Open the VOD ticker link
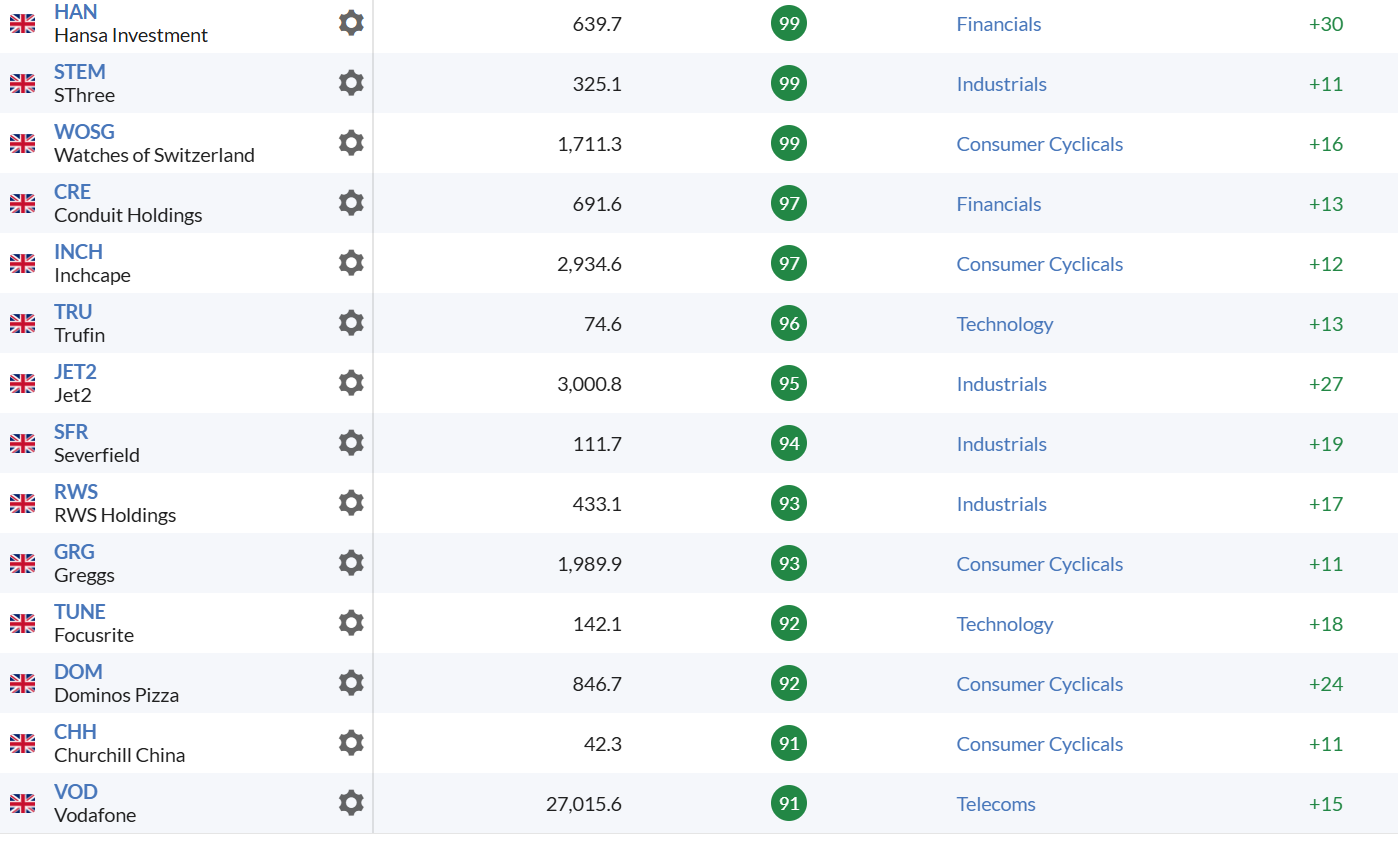 [x=76, y=792]
